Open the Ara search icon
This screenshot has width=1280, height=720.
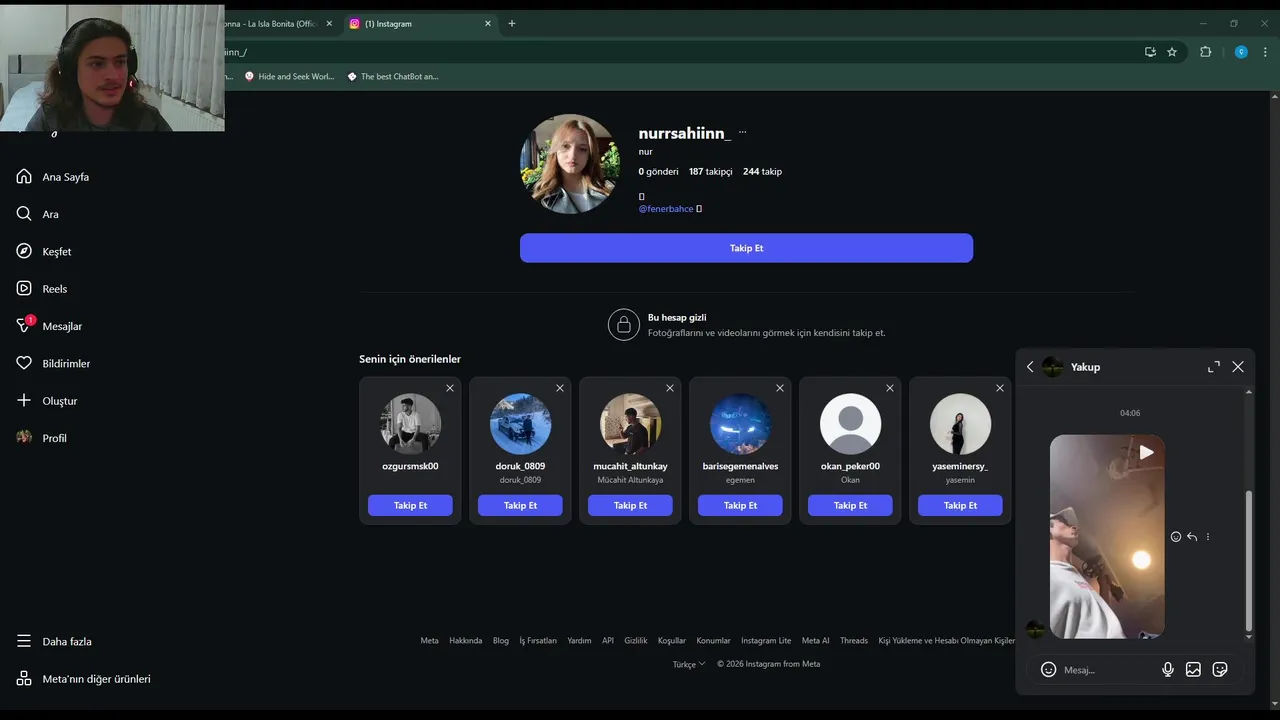(24, 214)
